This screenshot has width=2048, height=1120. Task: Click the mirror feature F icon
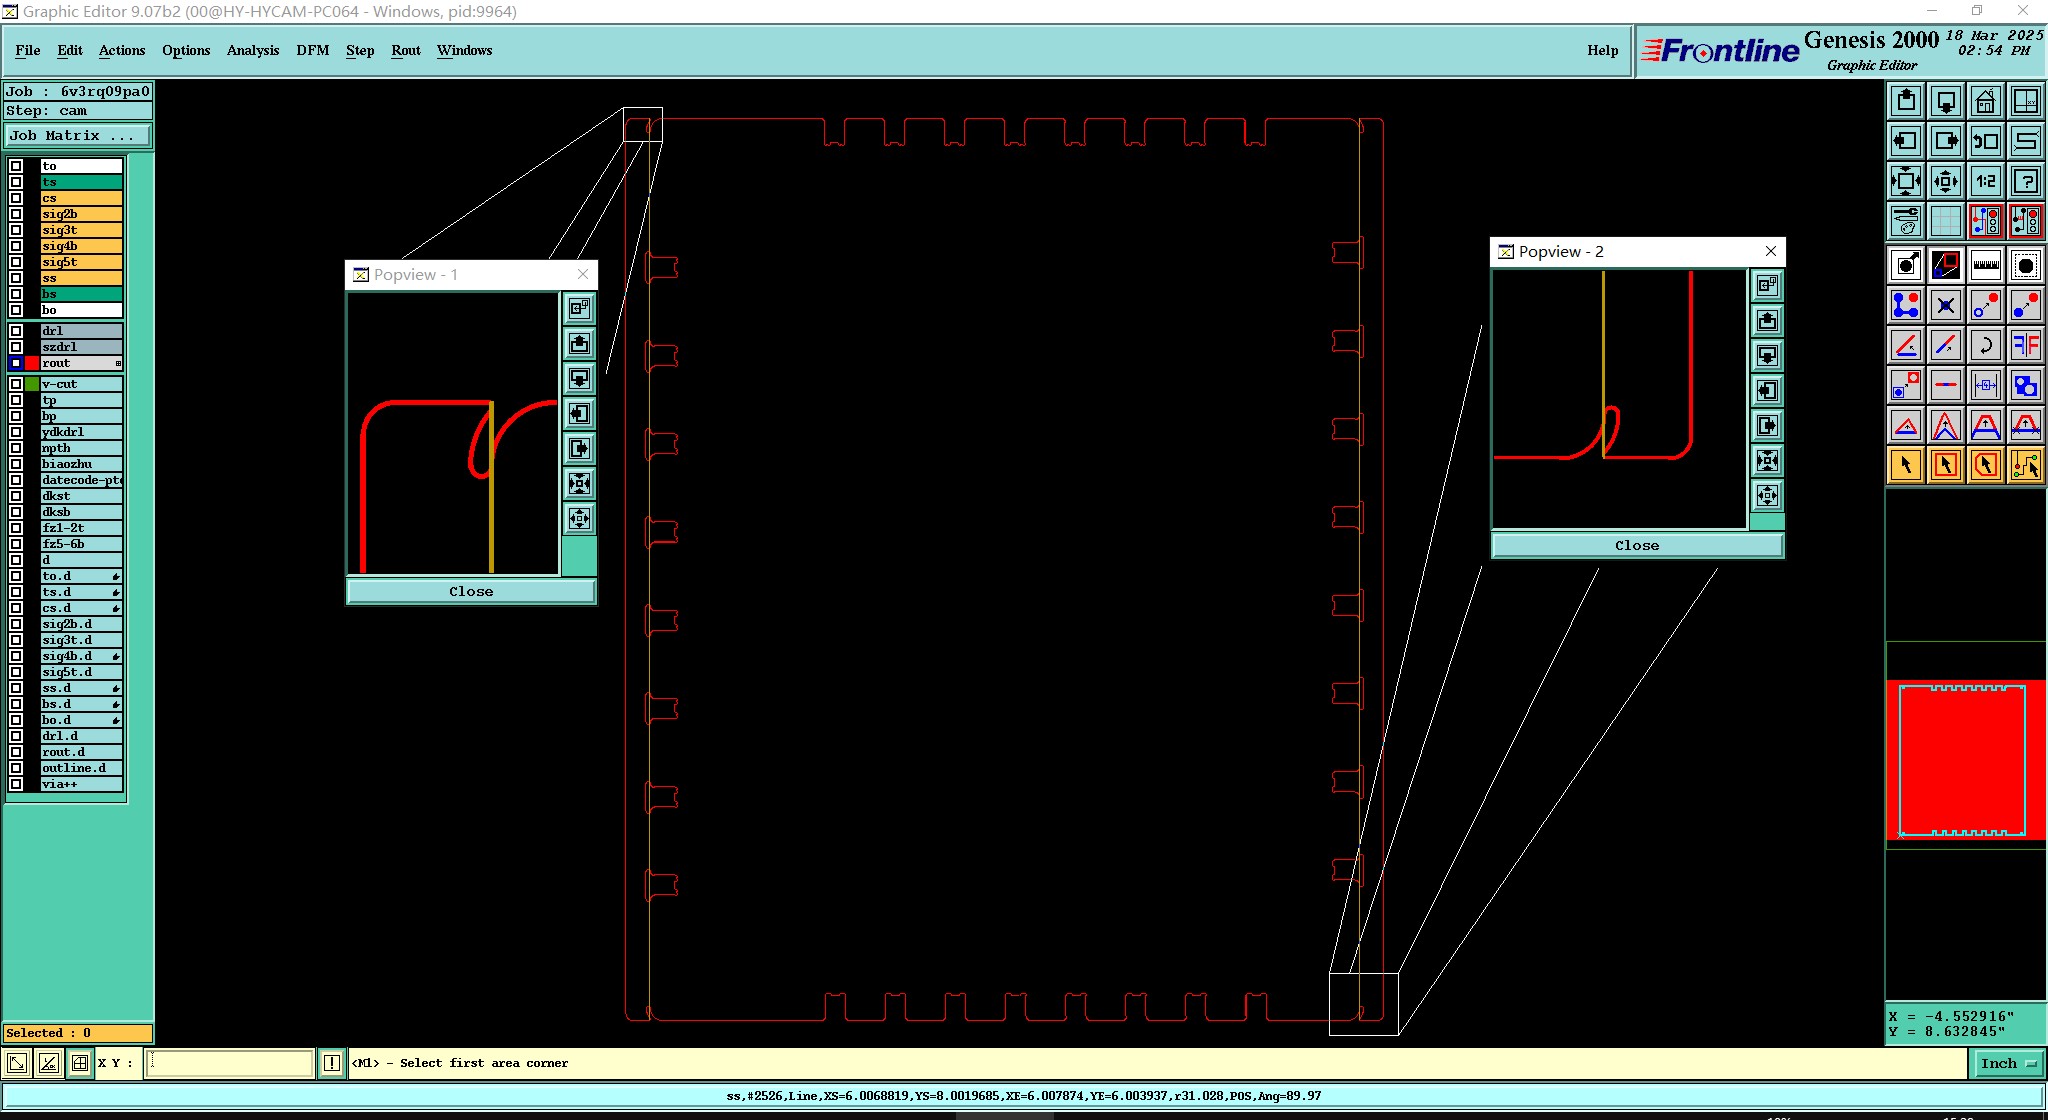coord(2025,345)
